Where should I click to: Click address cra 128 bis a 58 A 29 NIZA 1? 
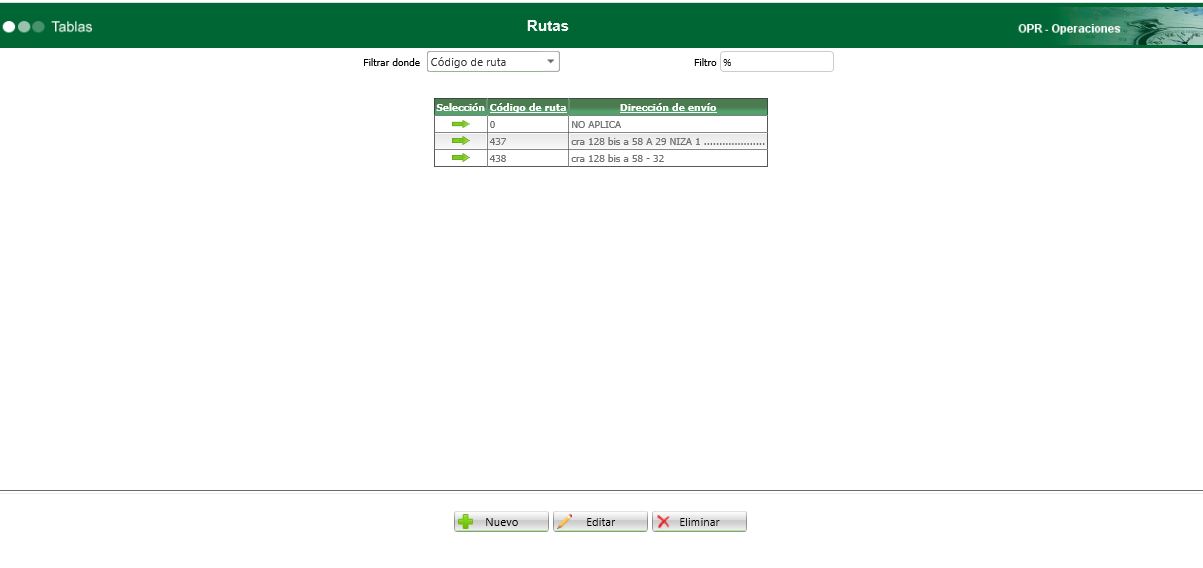click(668, 142)
